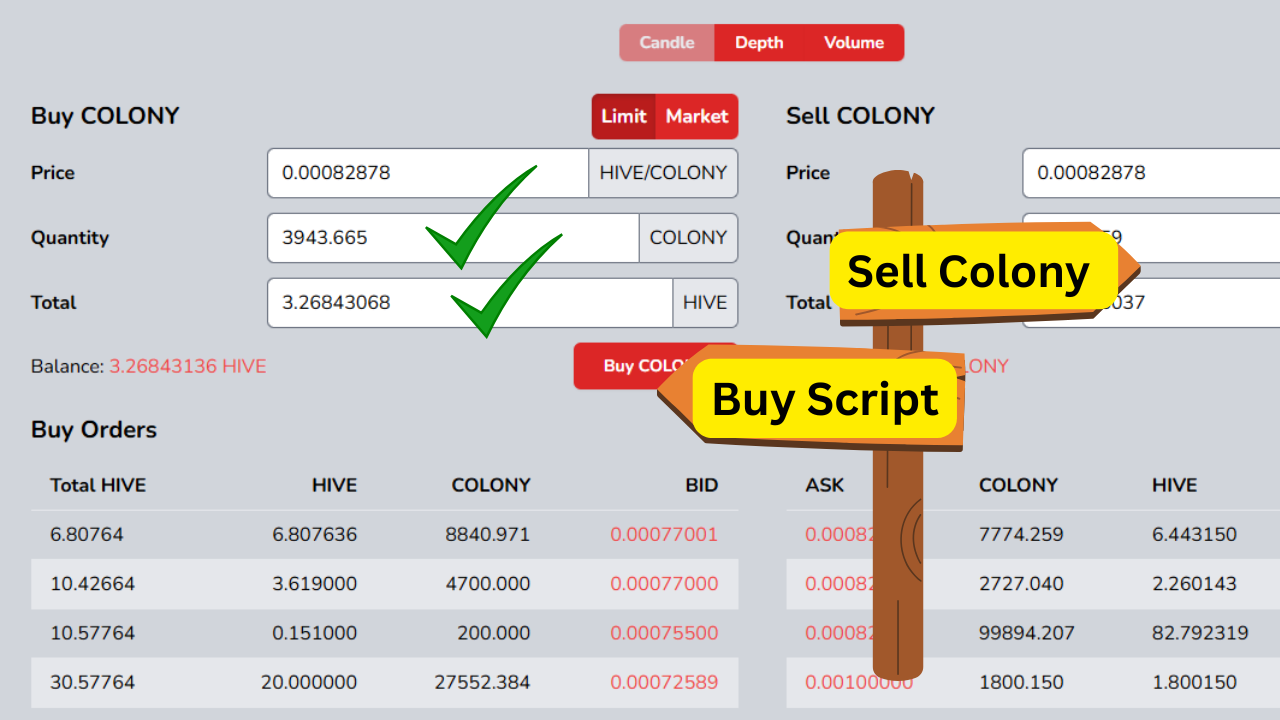The height and width of the screenshot is (720, 1280).
Task: Switch to the Depth chart tab
Action: tap(759, 42)
